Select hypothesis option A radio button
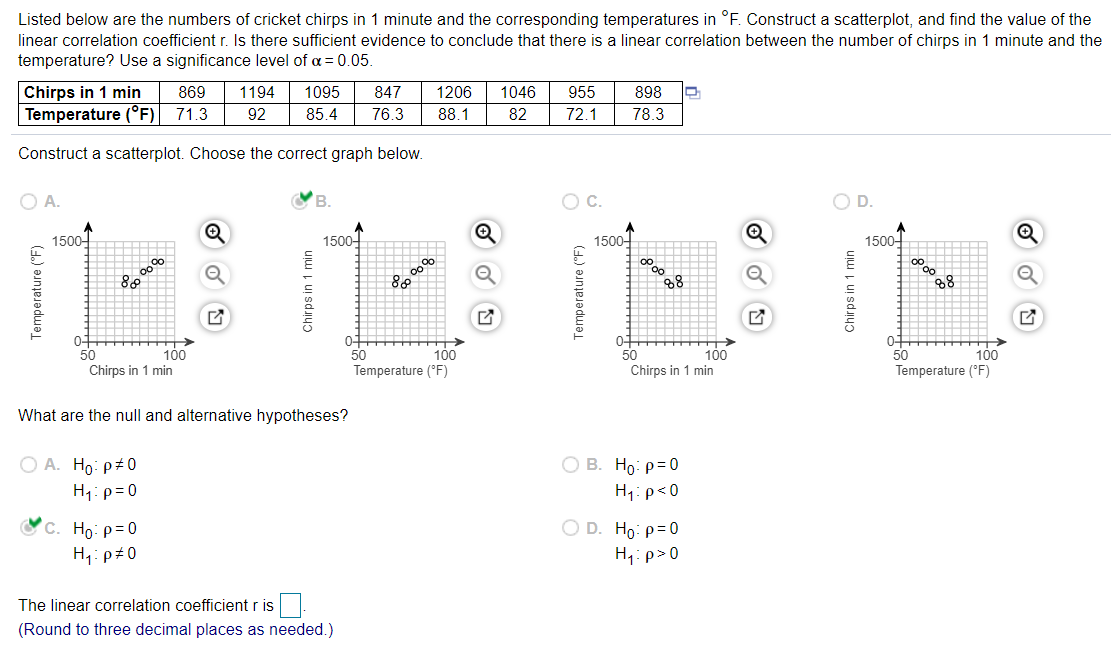The height and width of the screenshot is (659, 1112). pos(28,463)
